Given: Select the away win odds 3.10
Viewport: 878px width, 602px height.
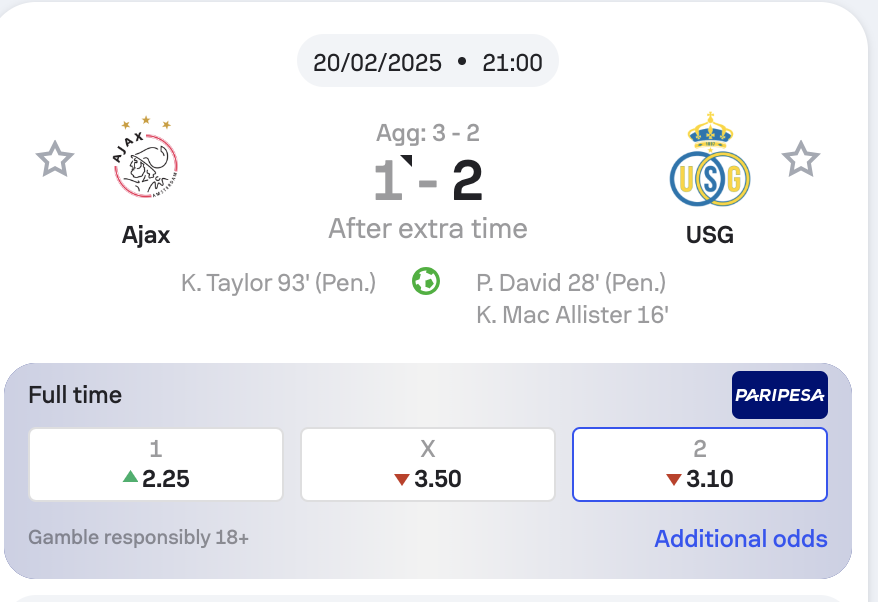Looking at the screenshot, I should pos(699,464).
